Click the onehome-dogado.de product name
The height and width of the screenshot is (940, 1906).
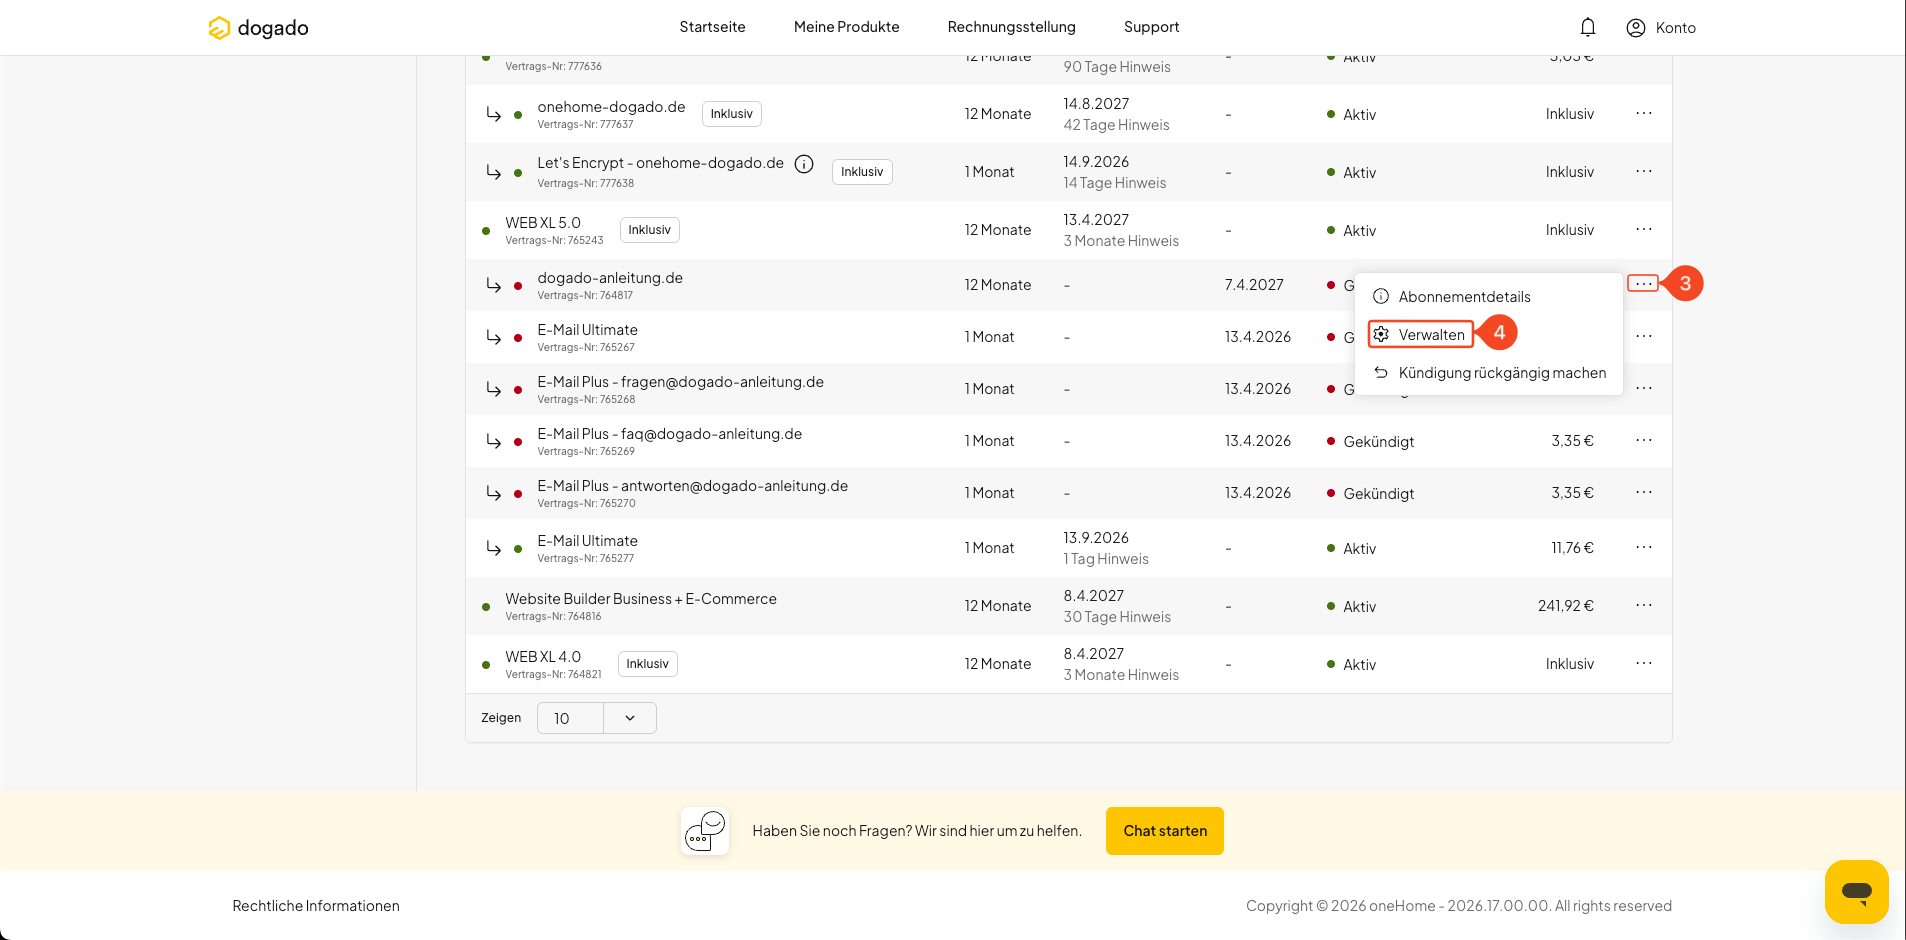click(x=611, y=107)
